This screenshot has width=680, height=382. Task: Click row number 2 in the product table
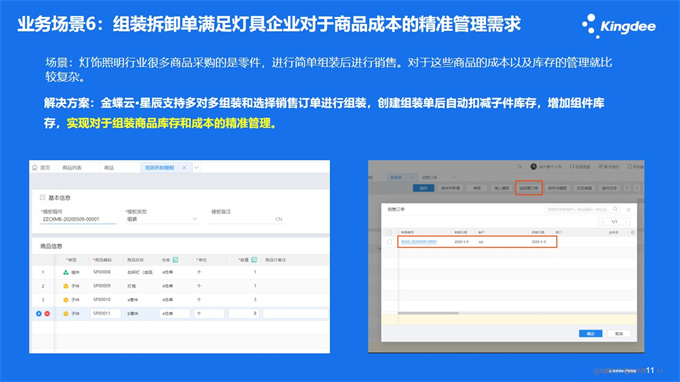tap(43, 286)
